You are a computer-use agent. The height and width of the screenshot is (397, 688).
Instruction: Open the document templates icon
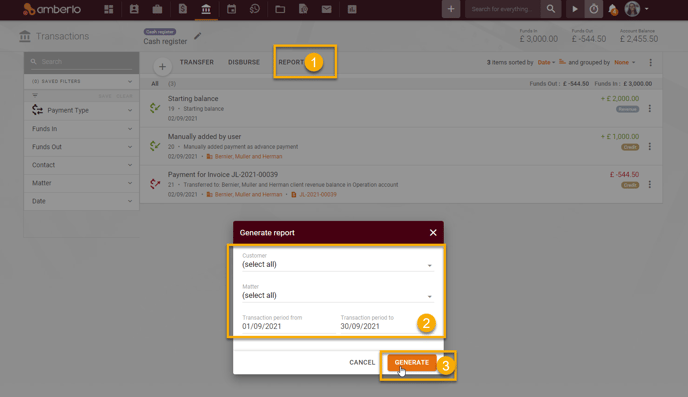click(x=303, y=9)
